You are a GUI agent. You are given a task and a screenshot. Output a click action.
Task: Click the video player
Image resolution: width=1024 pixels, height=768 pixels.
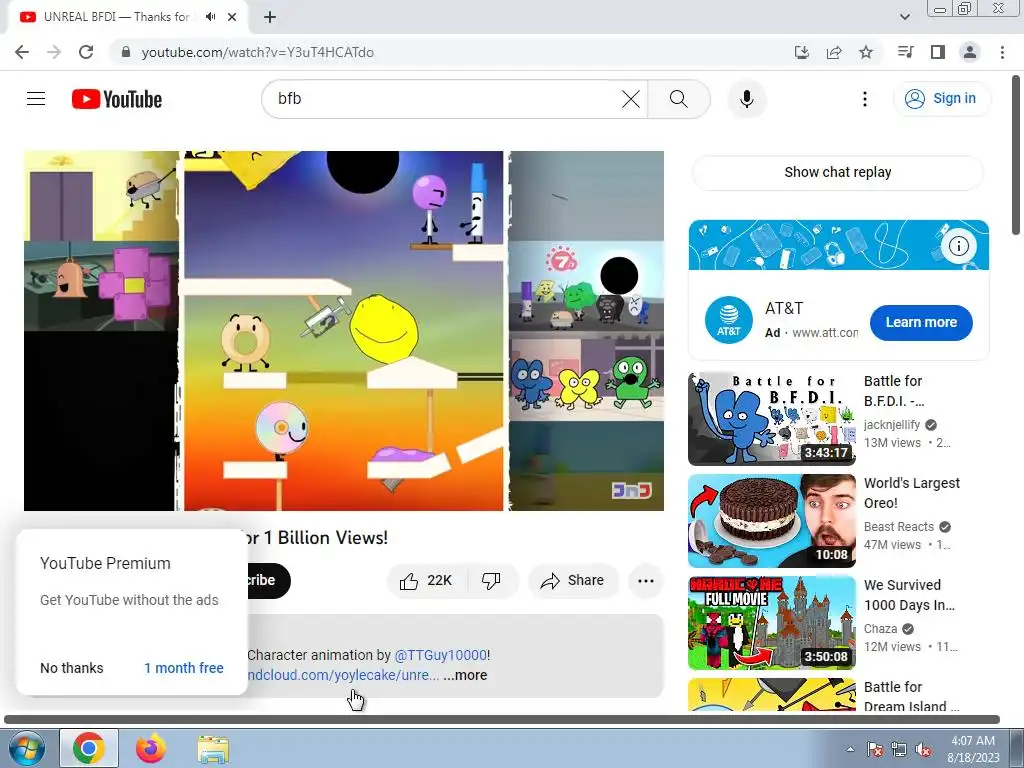point(344,330)
